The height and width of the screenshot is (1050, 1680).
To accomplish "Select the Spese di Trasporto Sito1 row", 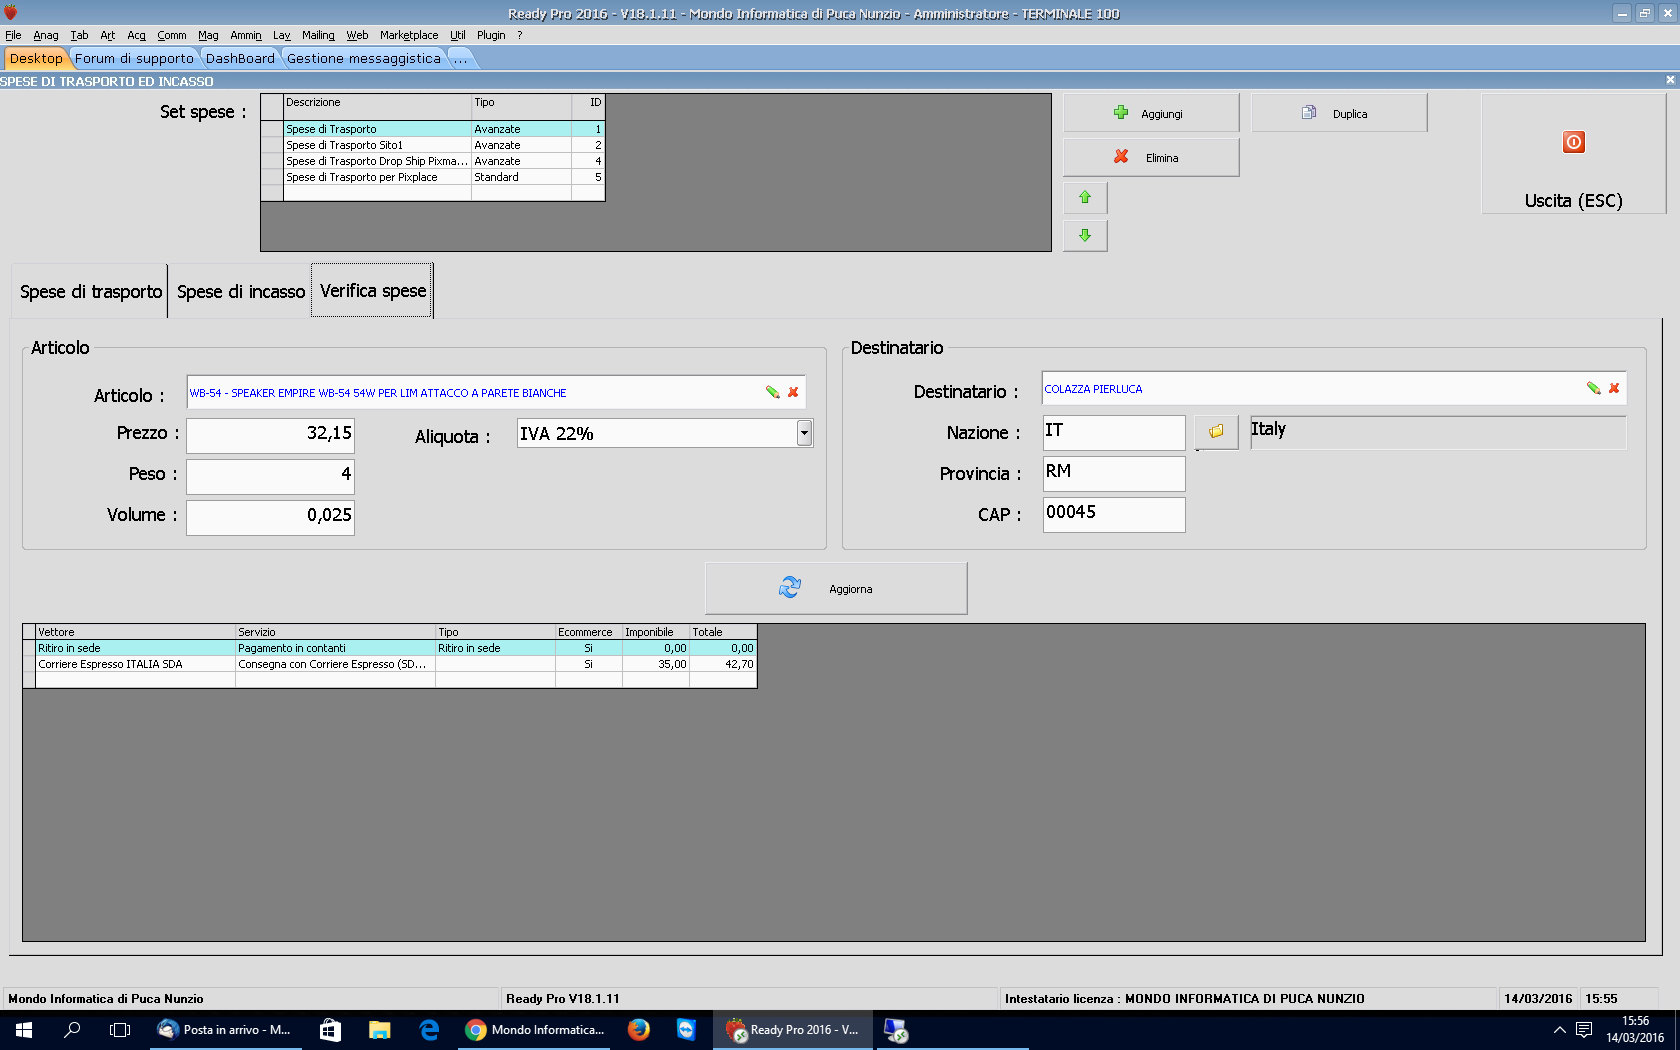I will 433,145.
